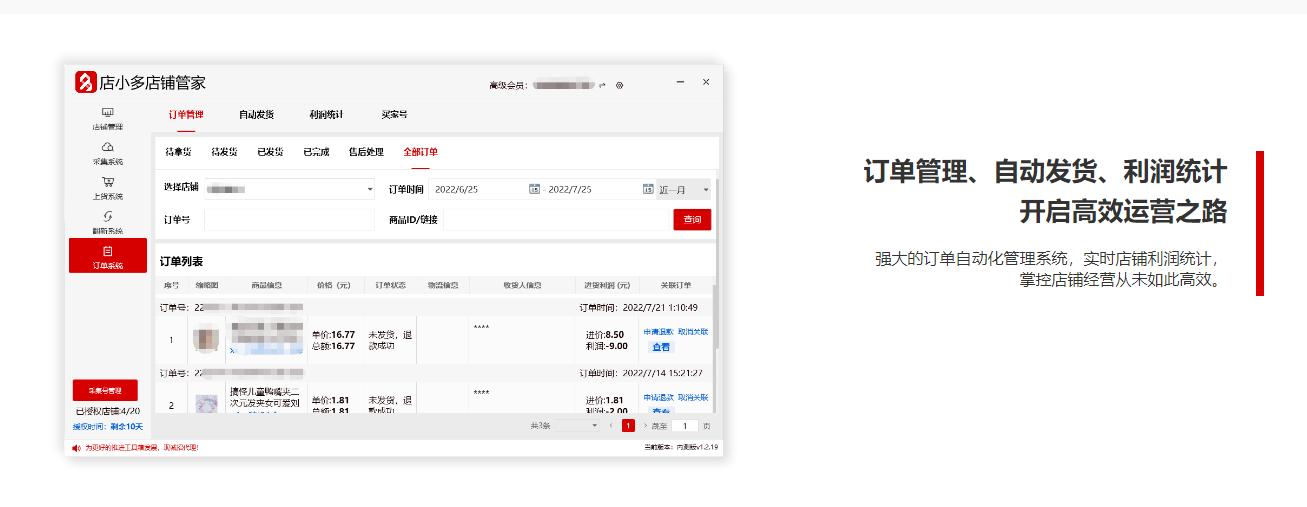Image resolution: width=1307 pixels, height=507 pixels.
Task: Click the 店小多 app logo
Action: [x=85, y=83]
